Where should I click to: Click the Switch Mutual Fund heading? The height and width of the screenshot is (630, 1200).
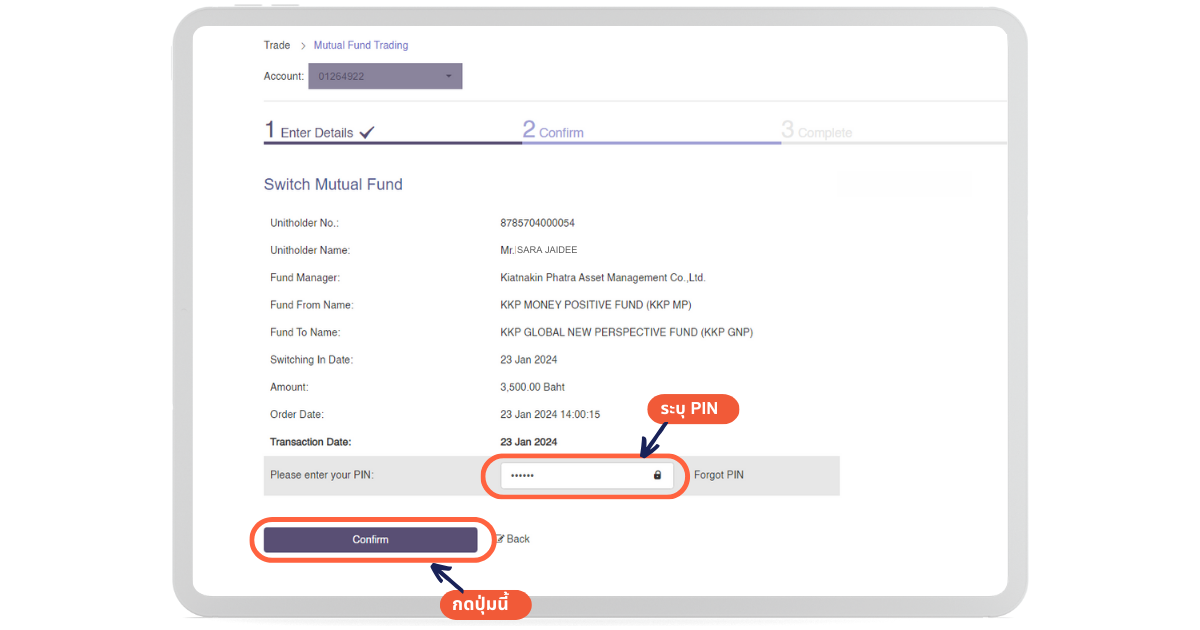333,184
